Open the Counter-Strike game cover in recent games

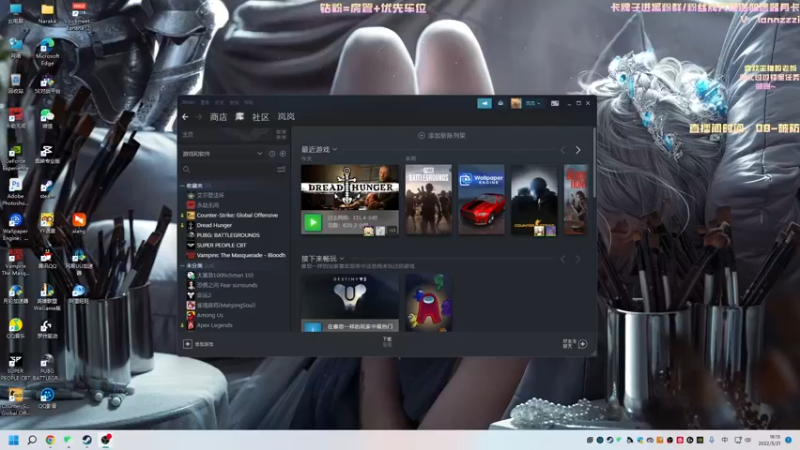(x=534, y=199)
